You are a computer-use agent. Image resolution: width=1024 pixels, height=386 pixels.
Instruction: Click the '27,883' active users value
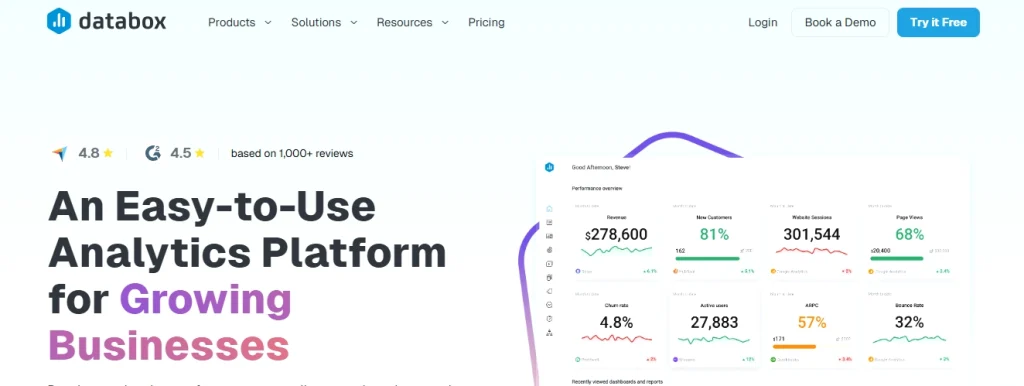714,322
